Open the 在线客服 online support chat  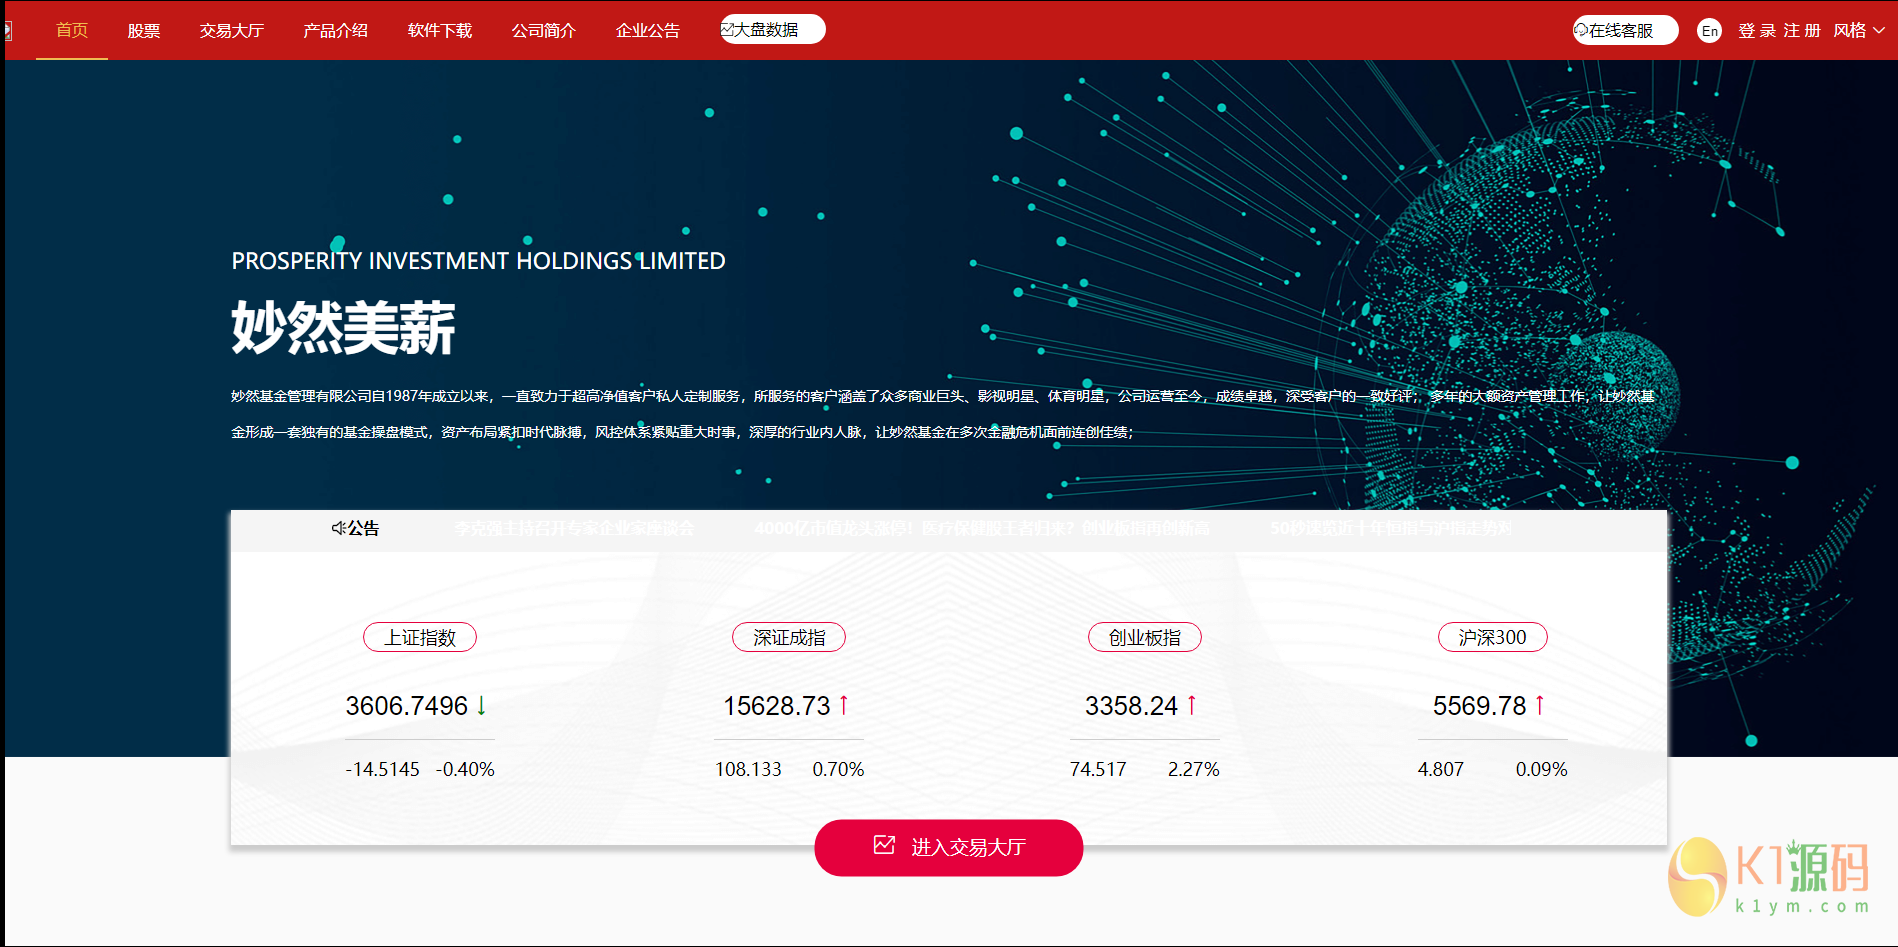tap(1625, 30)
